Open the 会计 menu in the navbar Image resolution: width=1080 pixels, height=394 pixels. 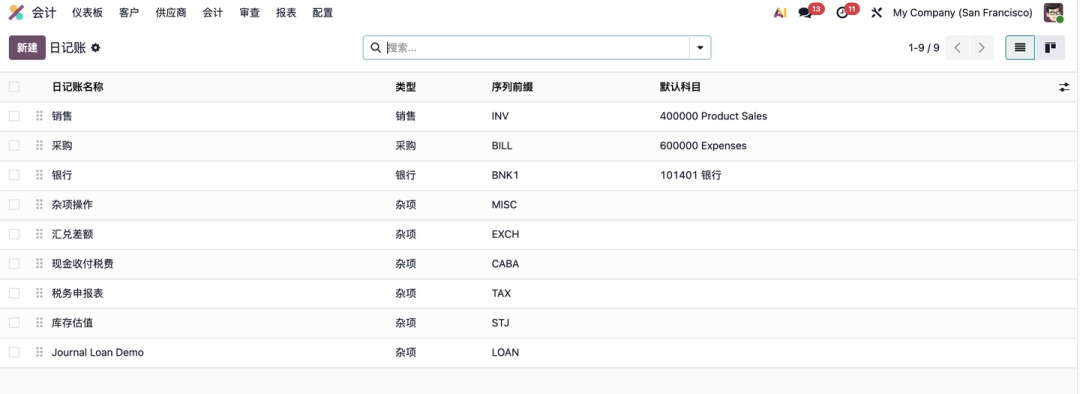[x=213, y=12]
